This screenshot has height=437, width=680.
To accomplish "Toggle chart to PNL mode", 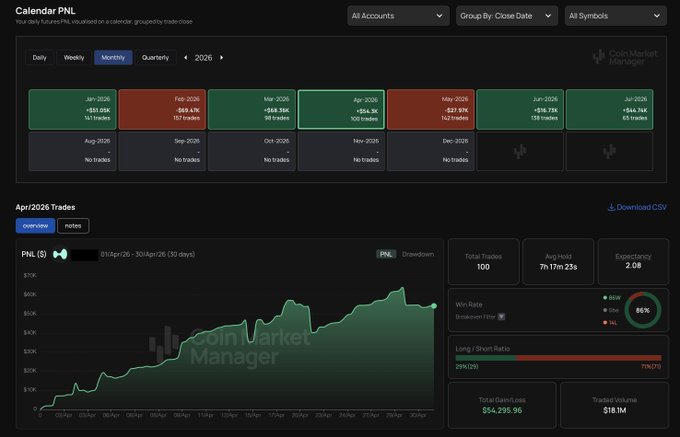I will pos(386,254).
